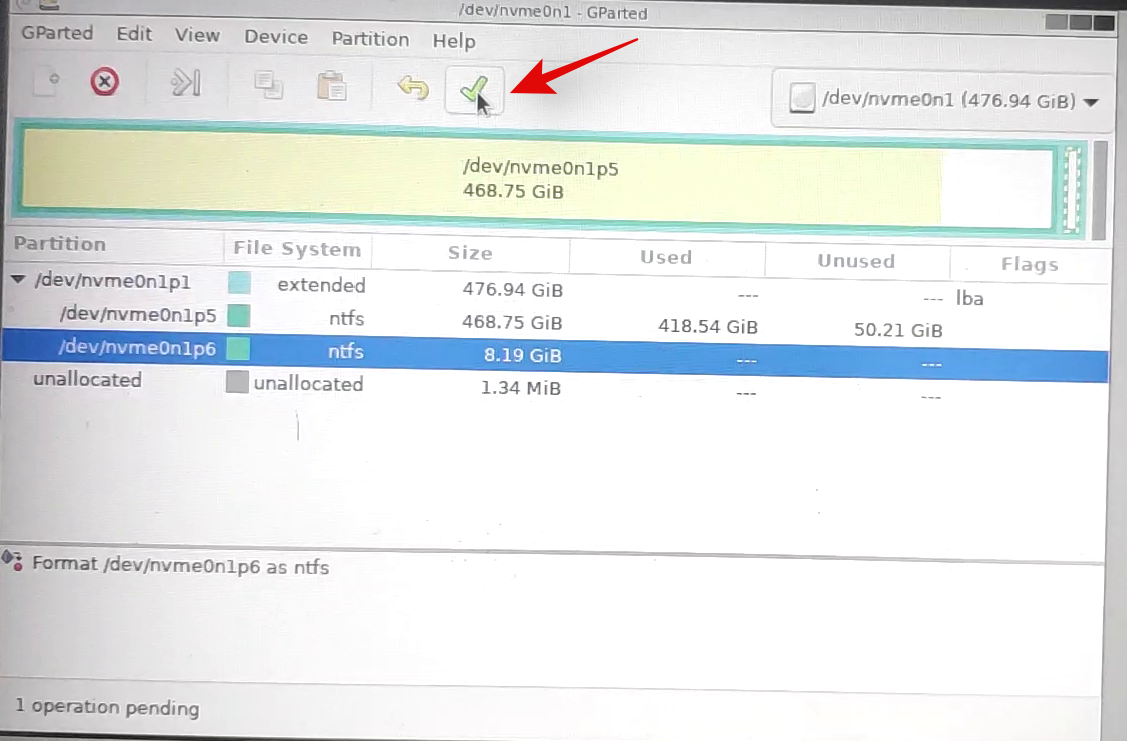Click the 1 operation pending status text

(107, 707)
